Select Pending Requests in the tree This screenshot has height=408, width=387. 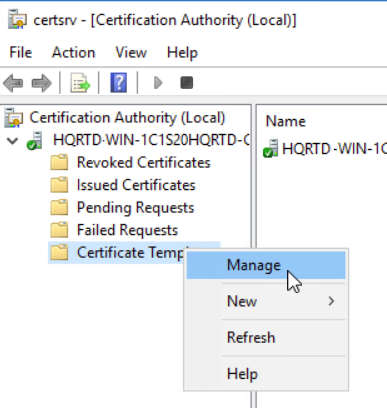point(135,208)
